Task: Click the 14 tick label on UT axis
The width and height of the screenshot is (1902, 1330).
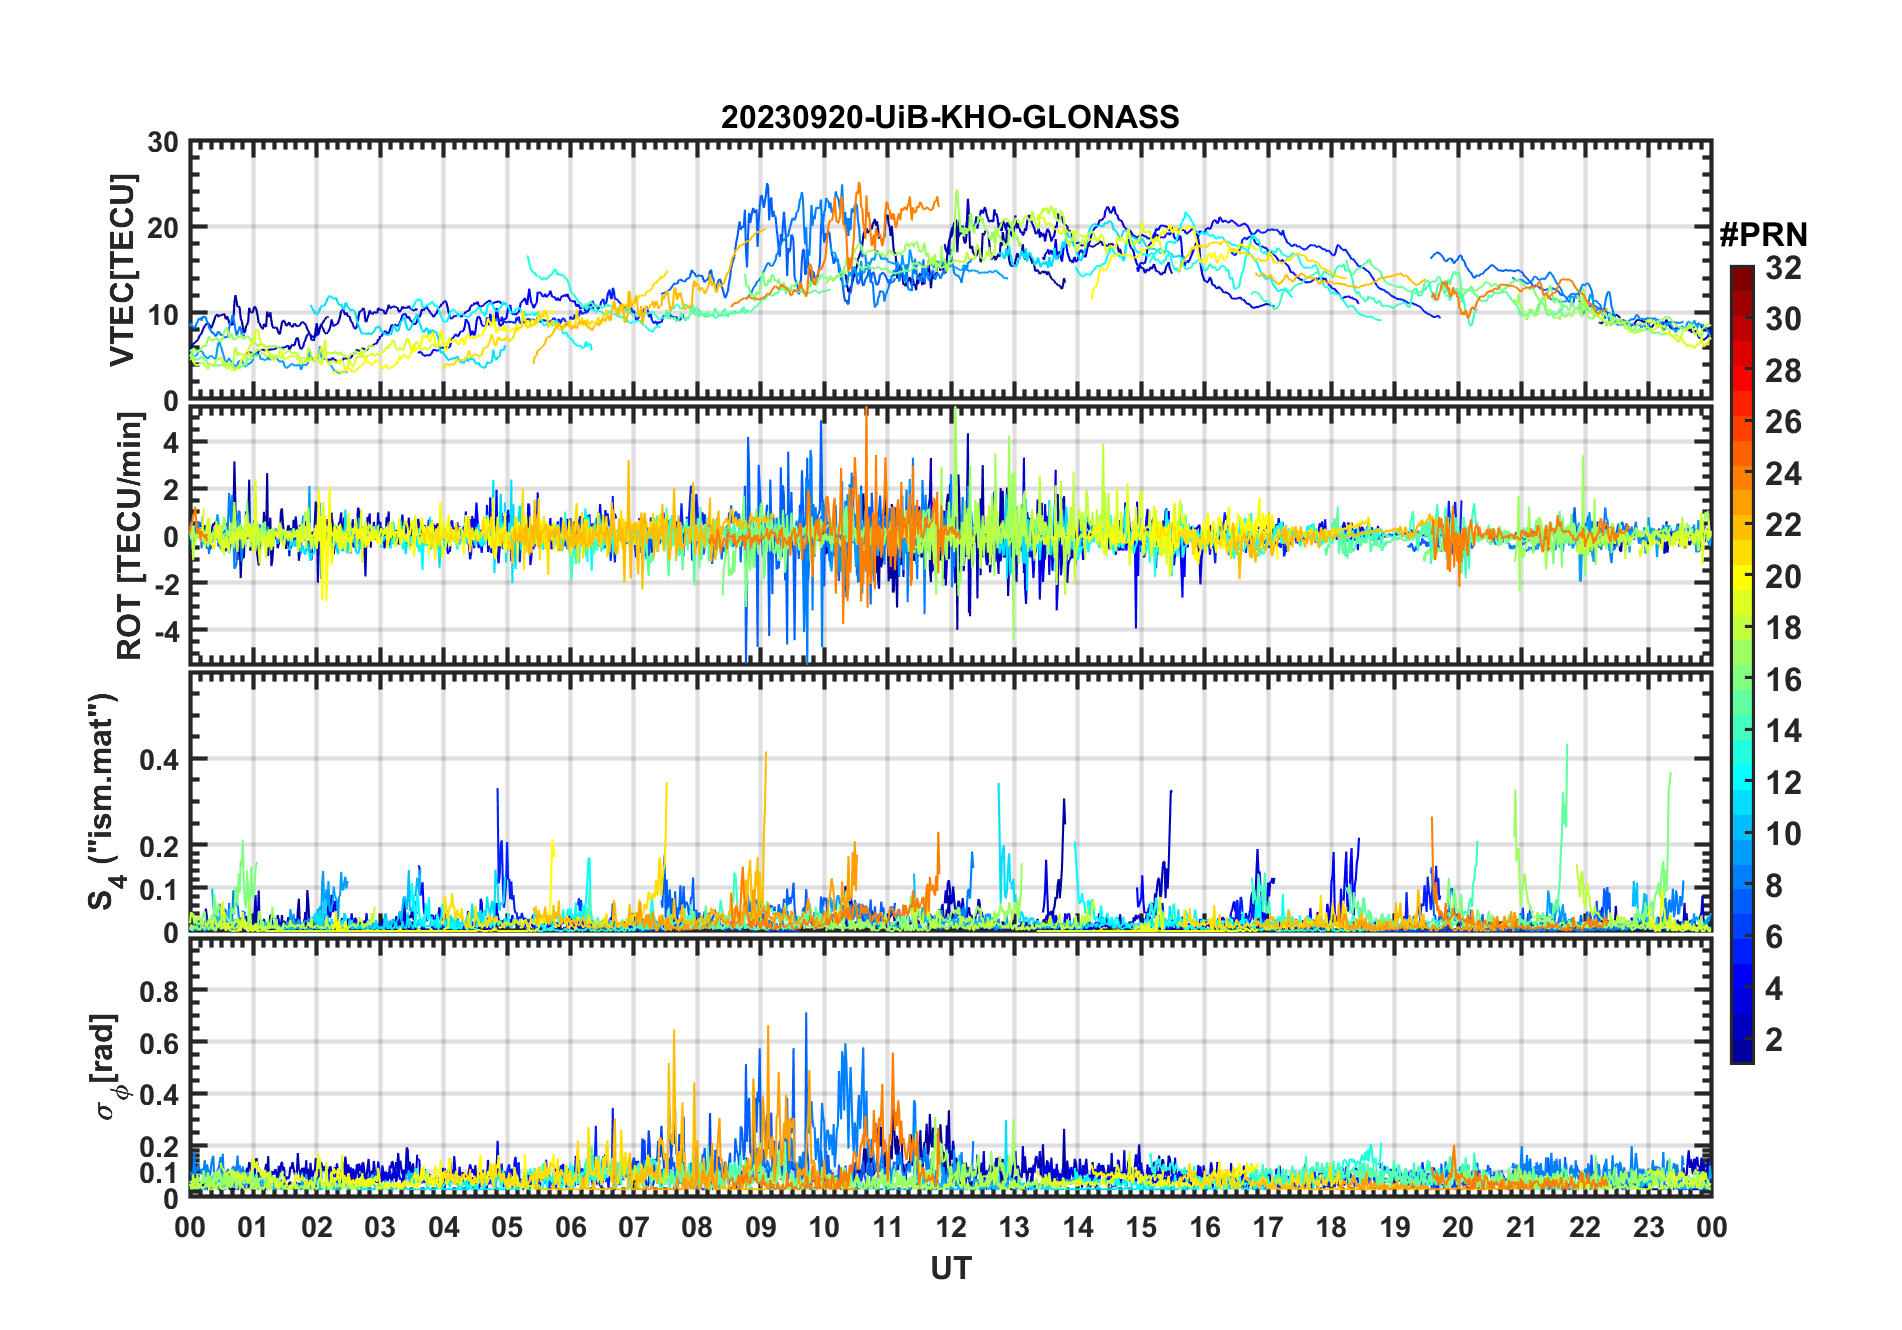Action: [1077, 1227]
